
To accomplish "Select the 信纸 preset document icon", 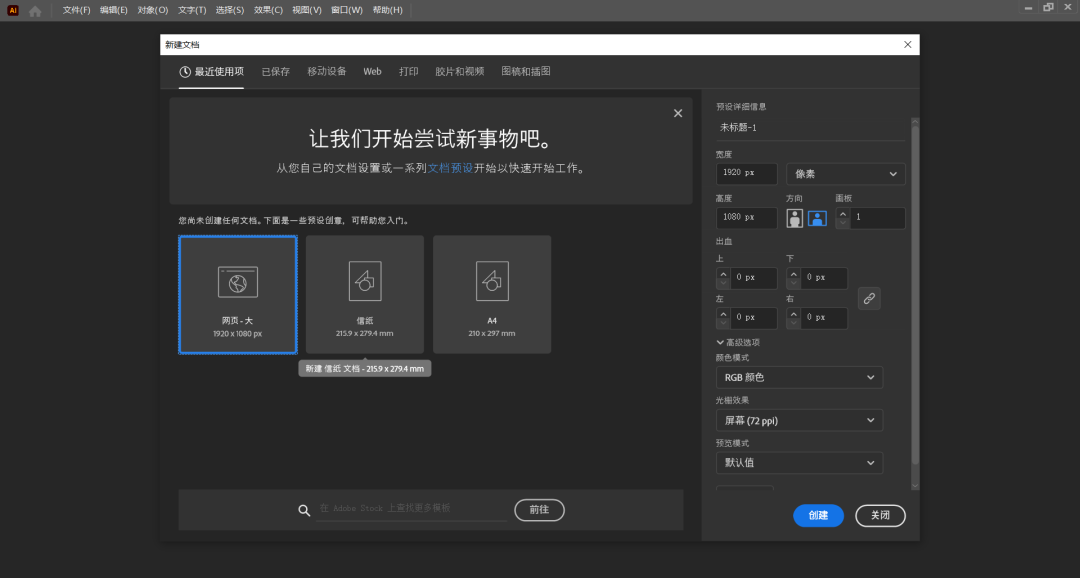I will (364, 281).
